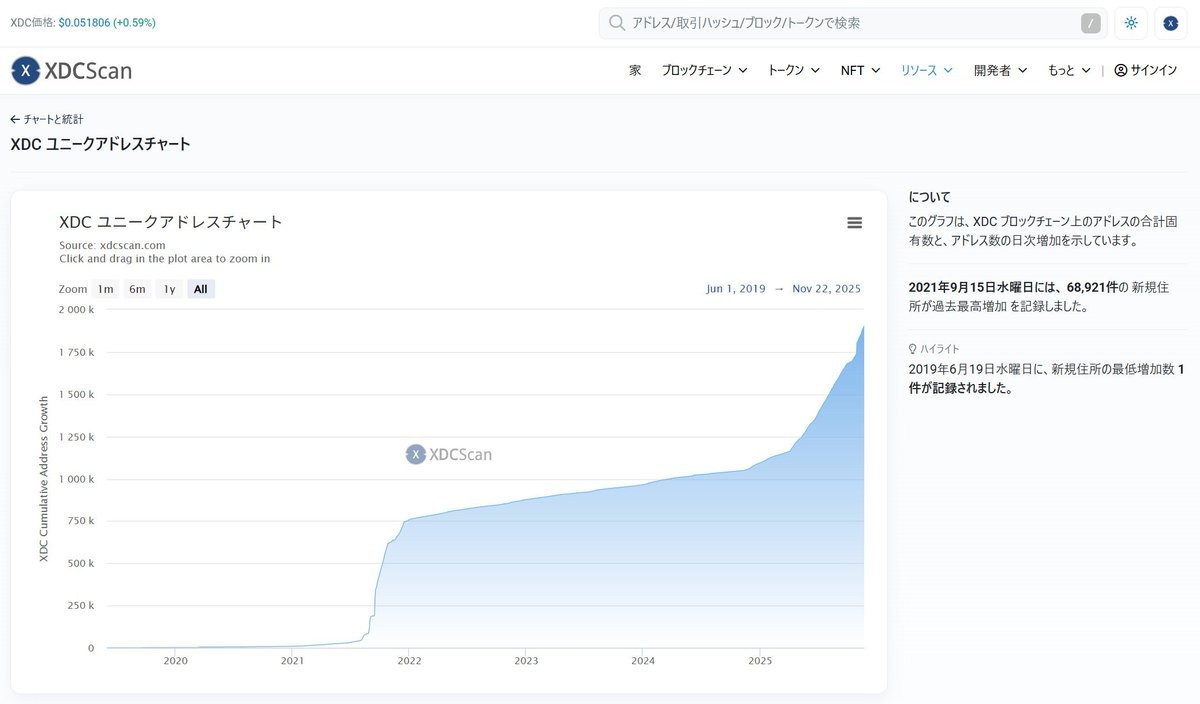The height and width of the screenshot is (704, 1200).
Task: Expand the トークン dropdown menu
Action: click(794, 71)
